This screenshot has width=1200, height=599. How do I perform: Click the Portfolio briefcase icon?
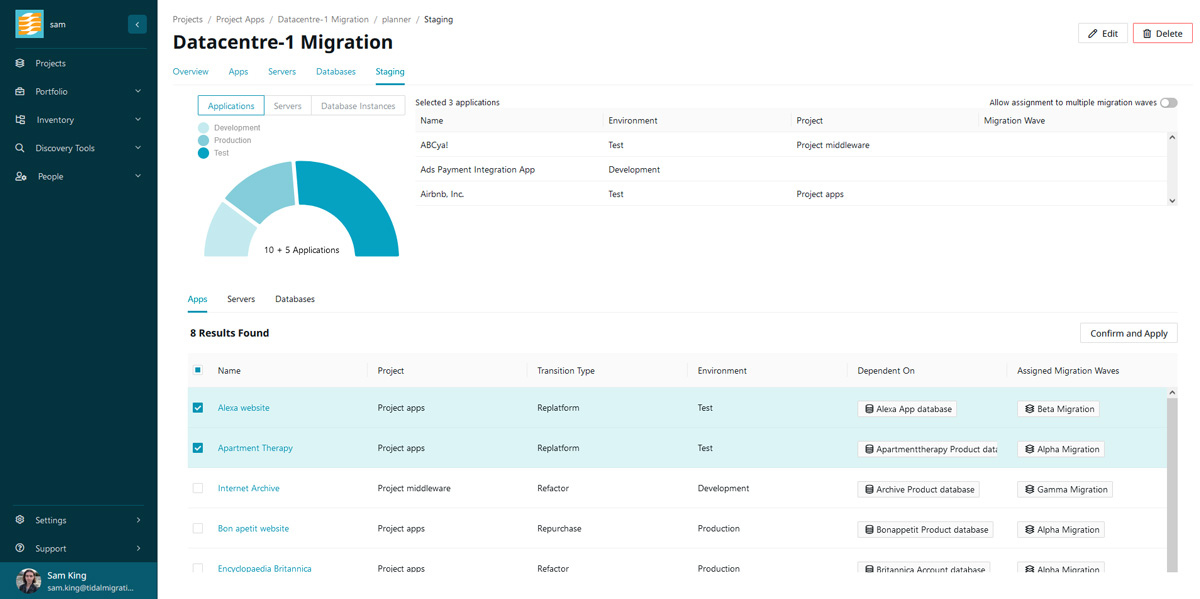20,91
